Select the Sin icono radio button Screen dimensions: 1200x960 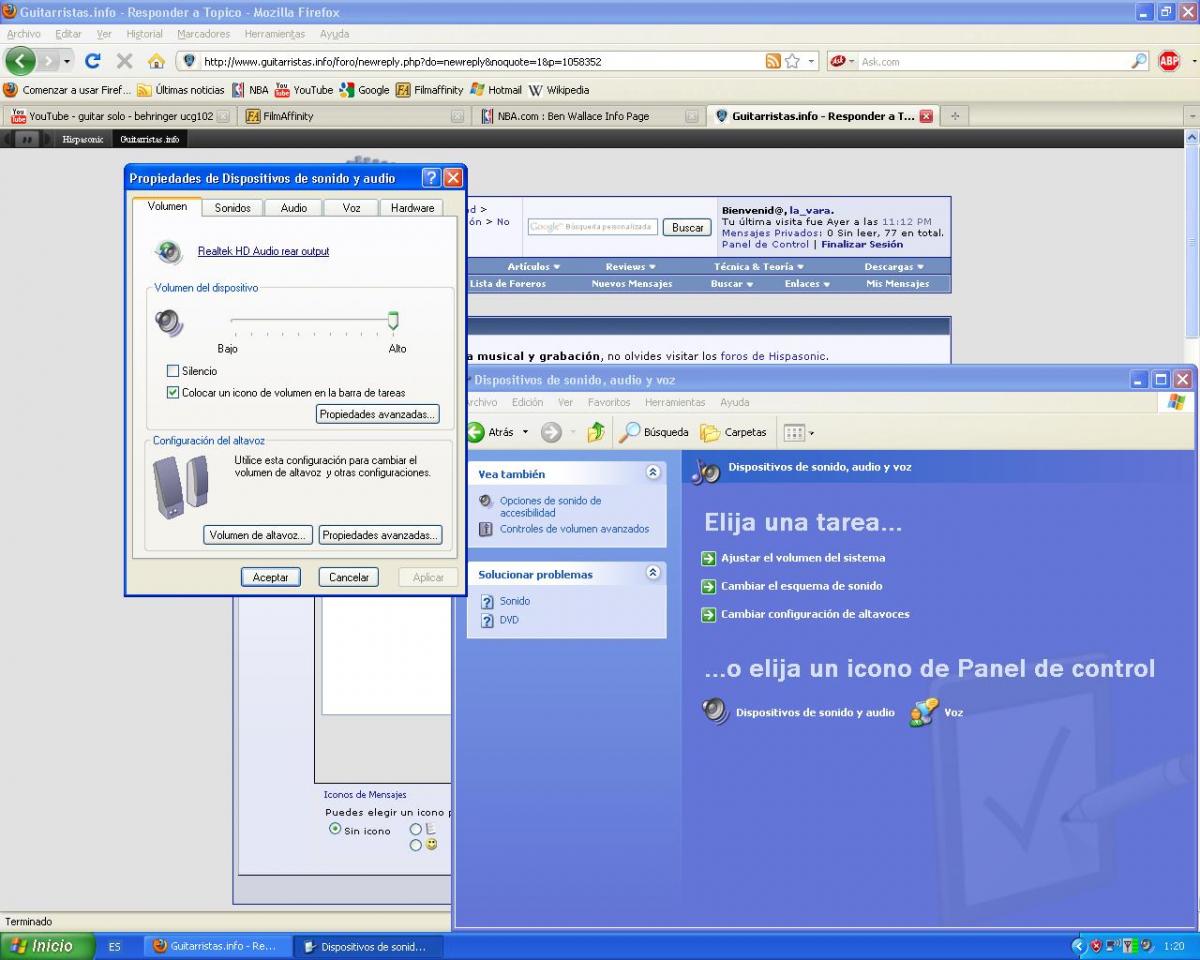(x=335, y=829)
